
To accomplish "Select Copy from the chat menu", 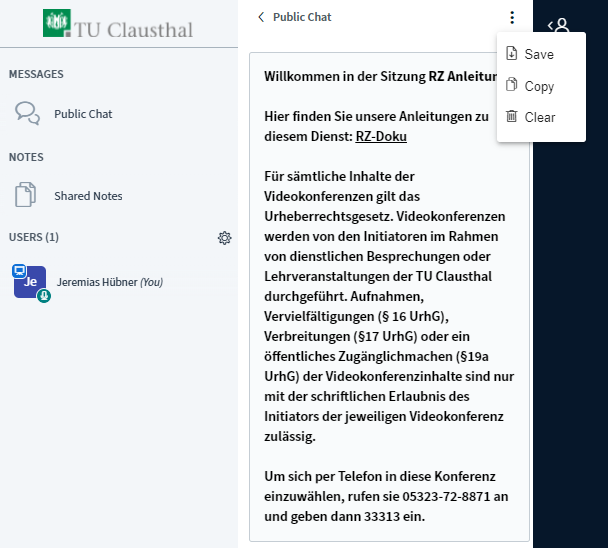I will point(539,86).
